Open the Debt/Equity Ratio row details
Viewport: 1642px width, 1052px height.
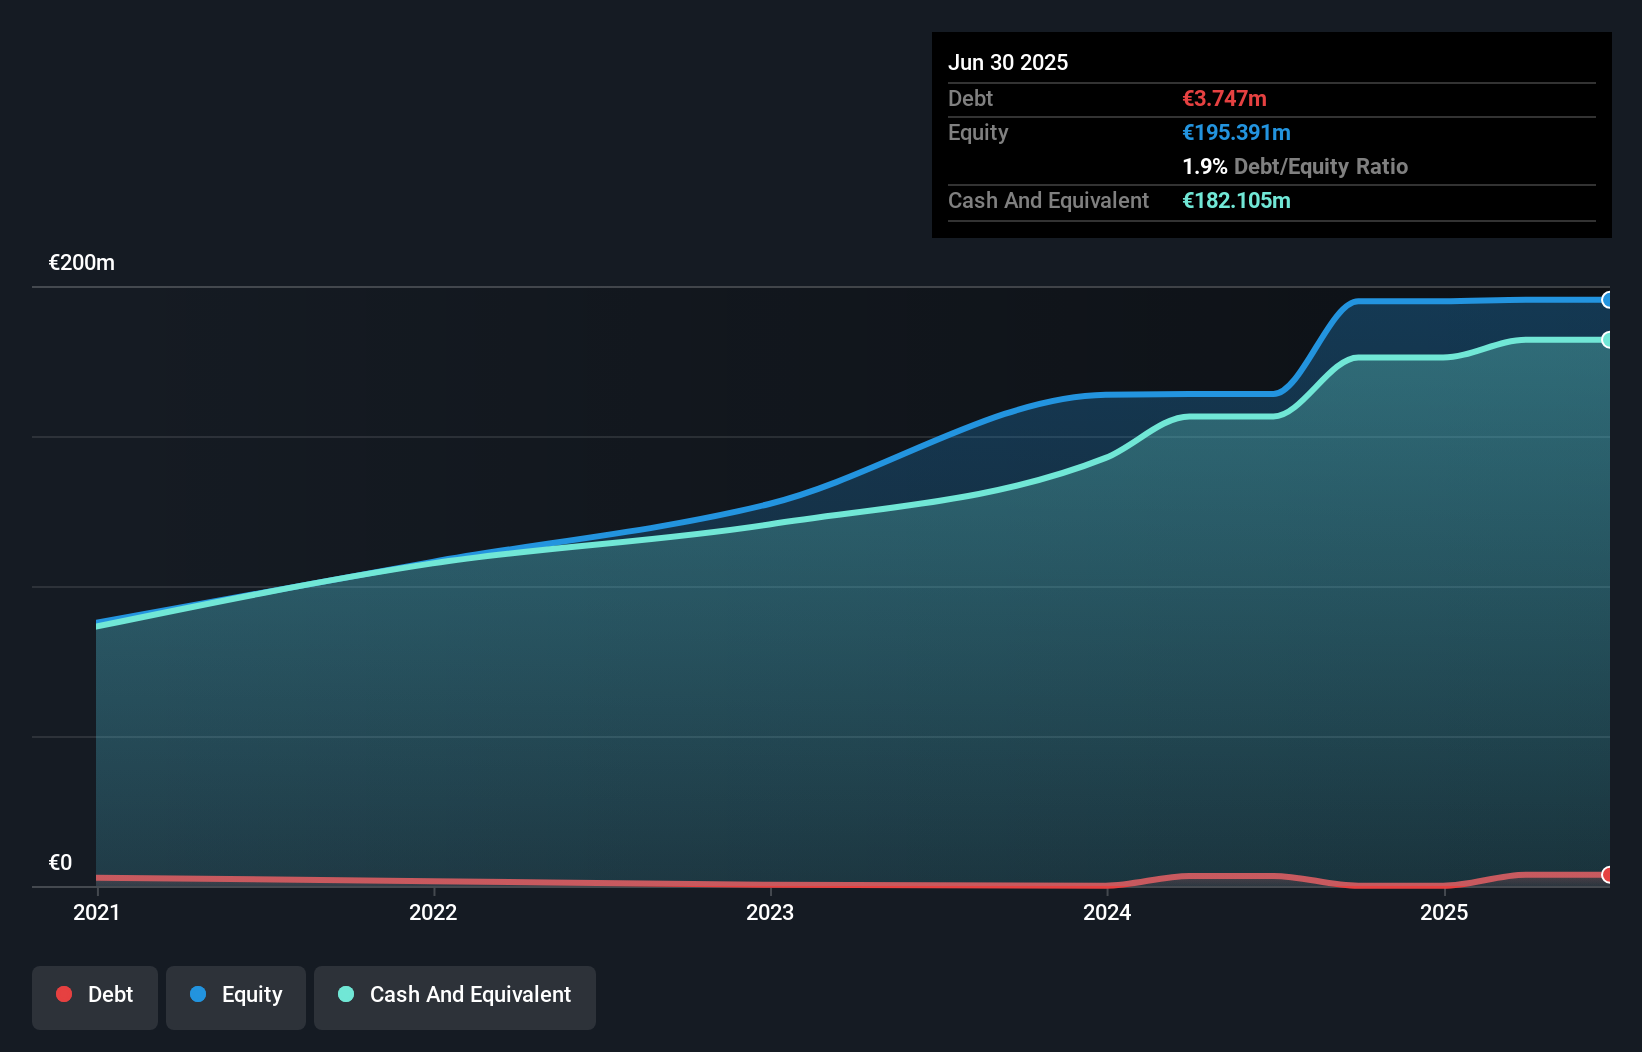click(x=1295, y=166)
